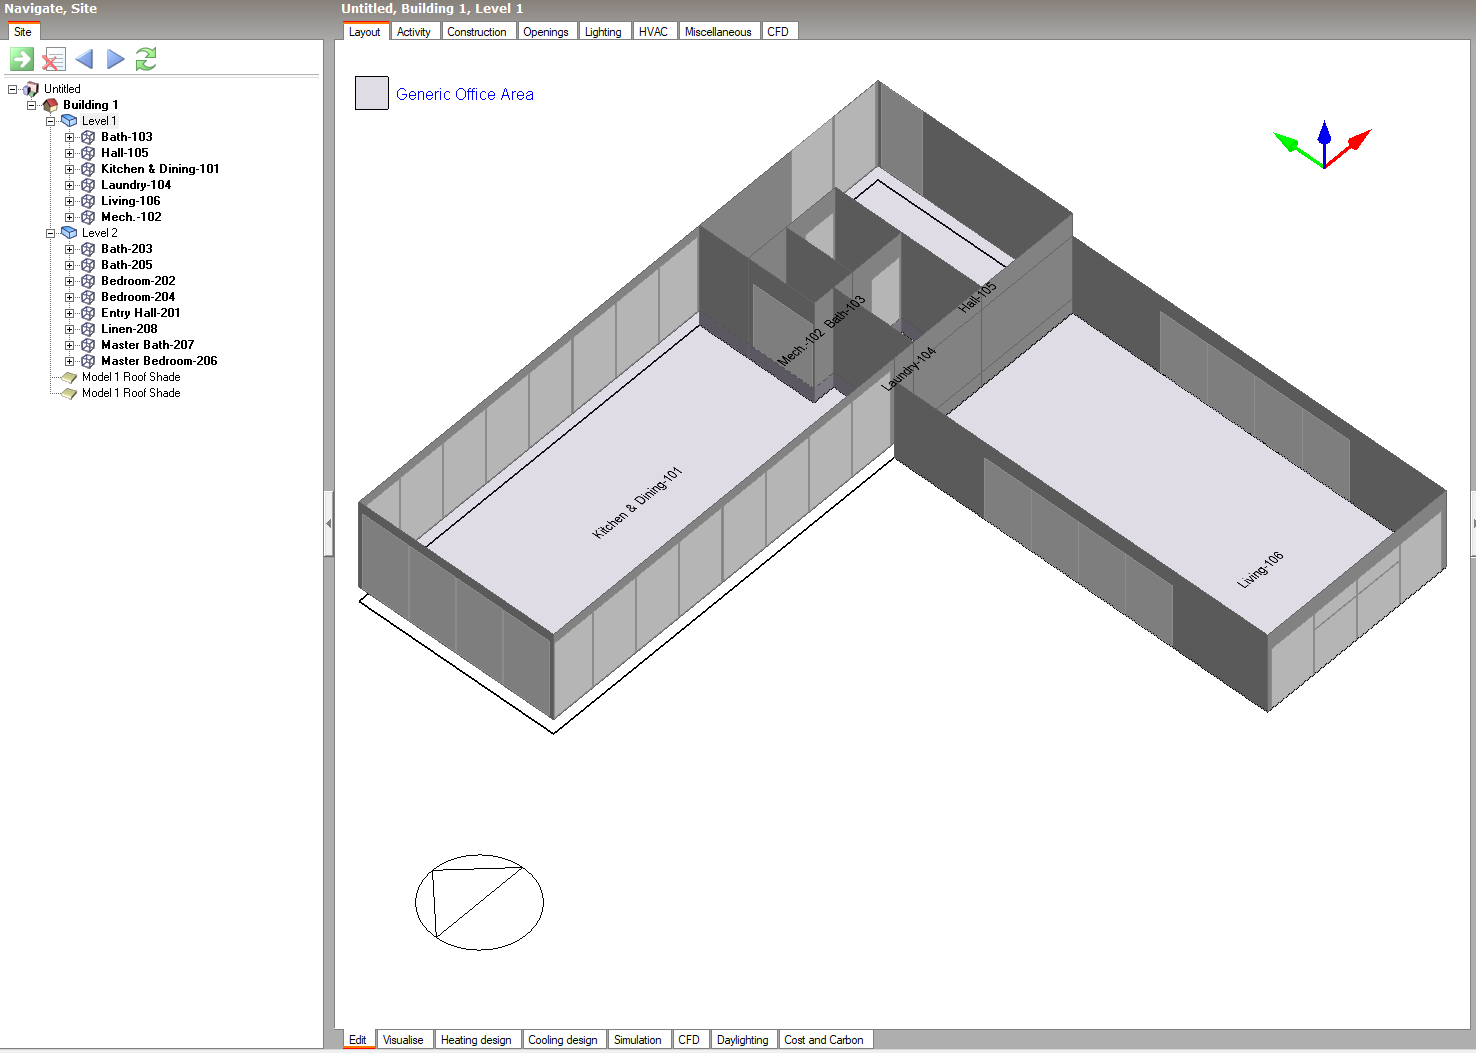The height and width of the screenshot is (1053, 1476).
Task: Click the navigator panel collapse handle
Action: click(x=328, y=523)
